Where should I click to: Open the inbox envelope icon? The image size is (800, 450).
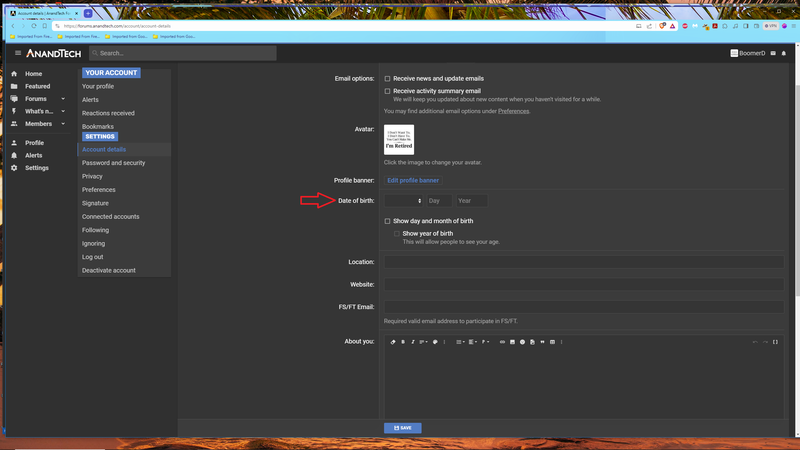(773, 53)
